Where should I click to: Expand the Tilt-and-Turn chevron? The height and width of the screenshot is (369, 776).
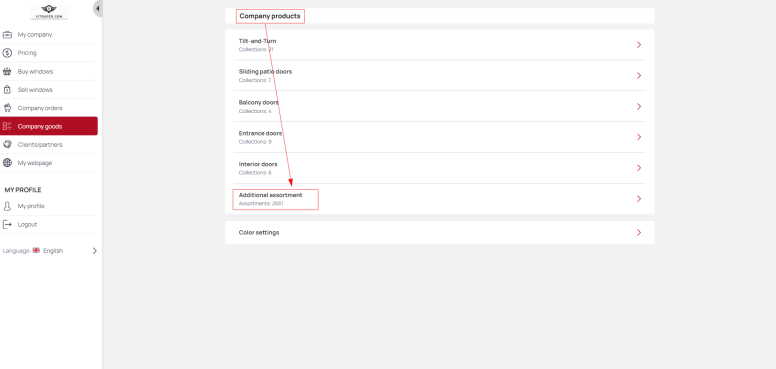click(x=639, y=45)
